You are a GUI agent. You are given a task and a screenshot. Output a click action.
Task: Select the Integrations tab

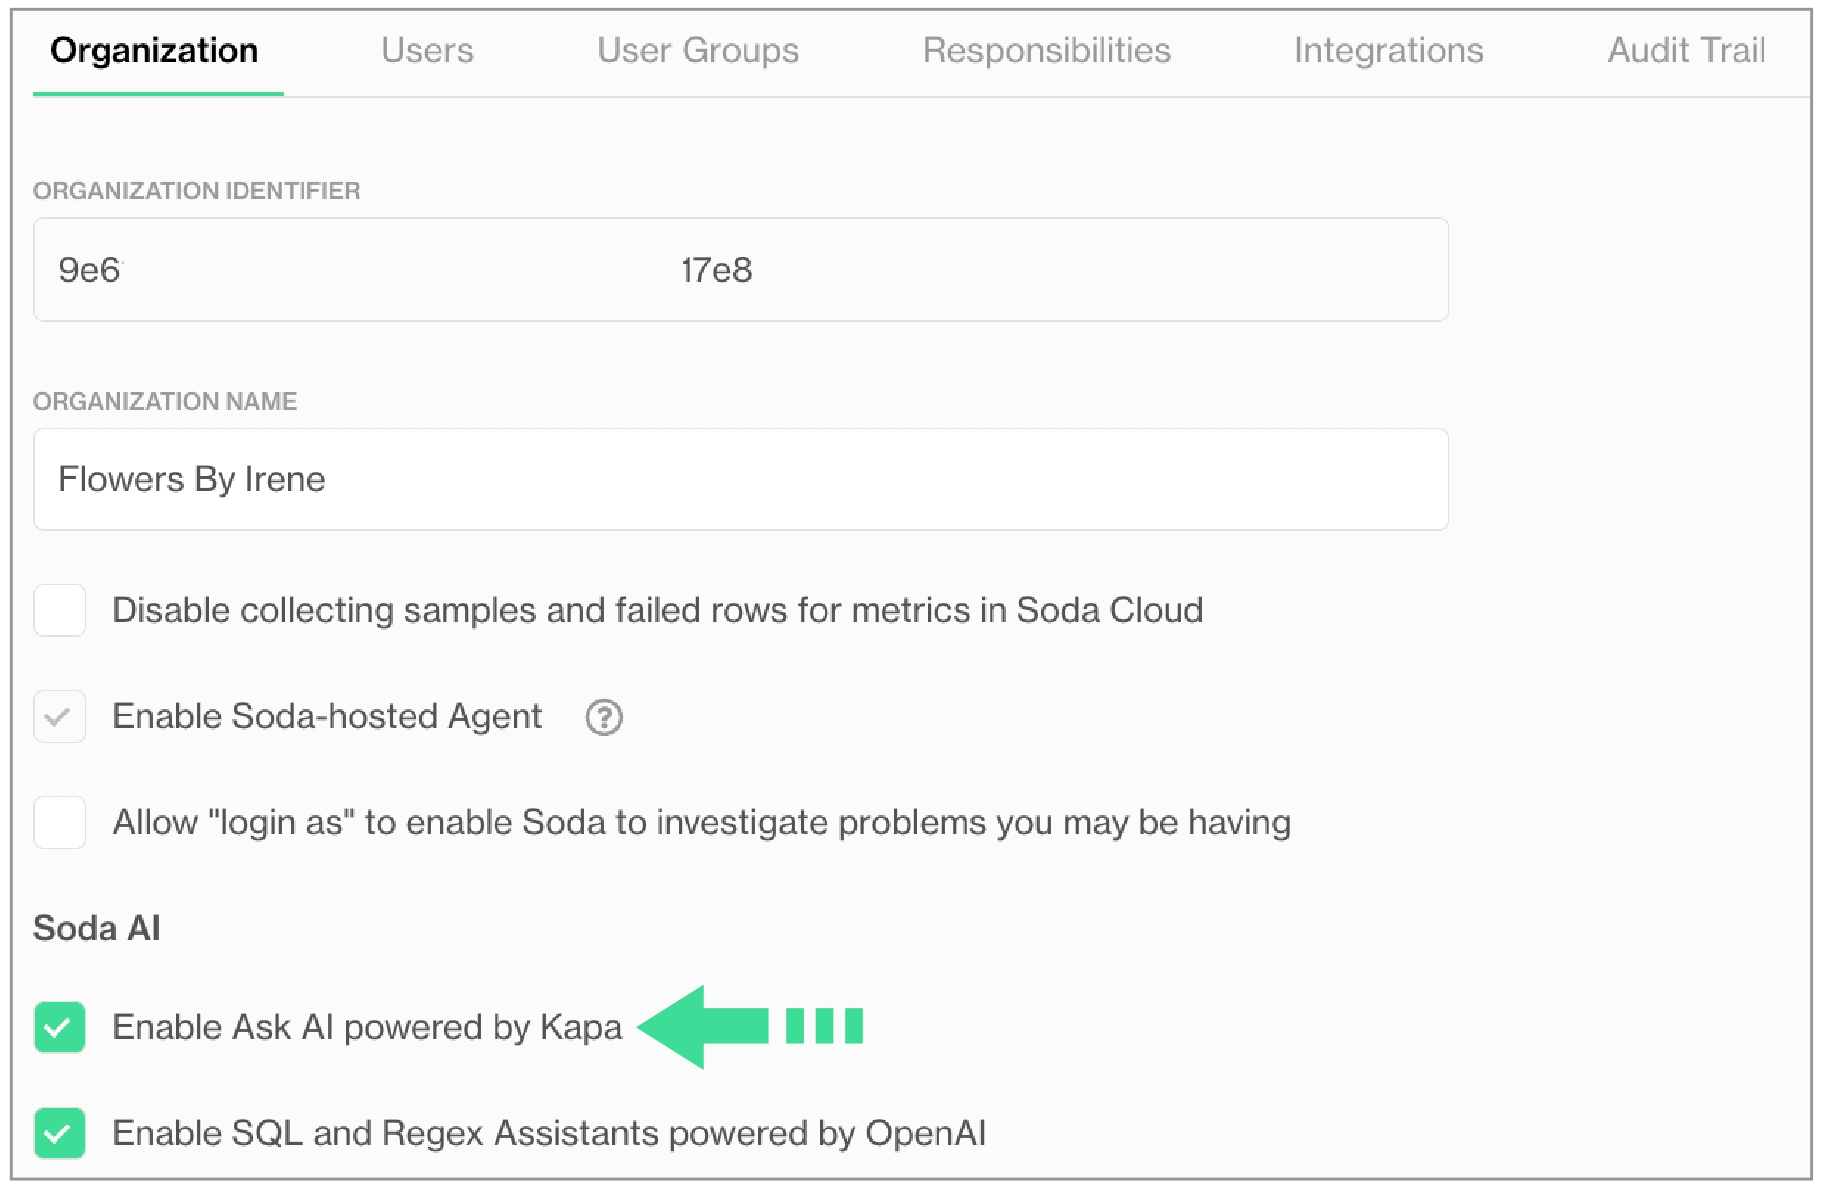click(1388, 51)
